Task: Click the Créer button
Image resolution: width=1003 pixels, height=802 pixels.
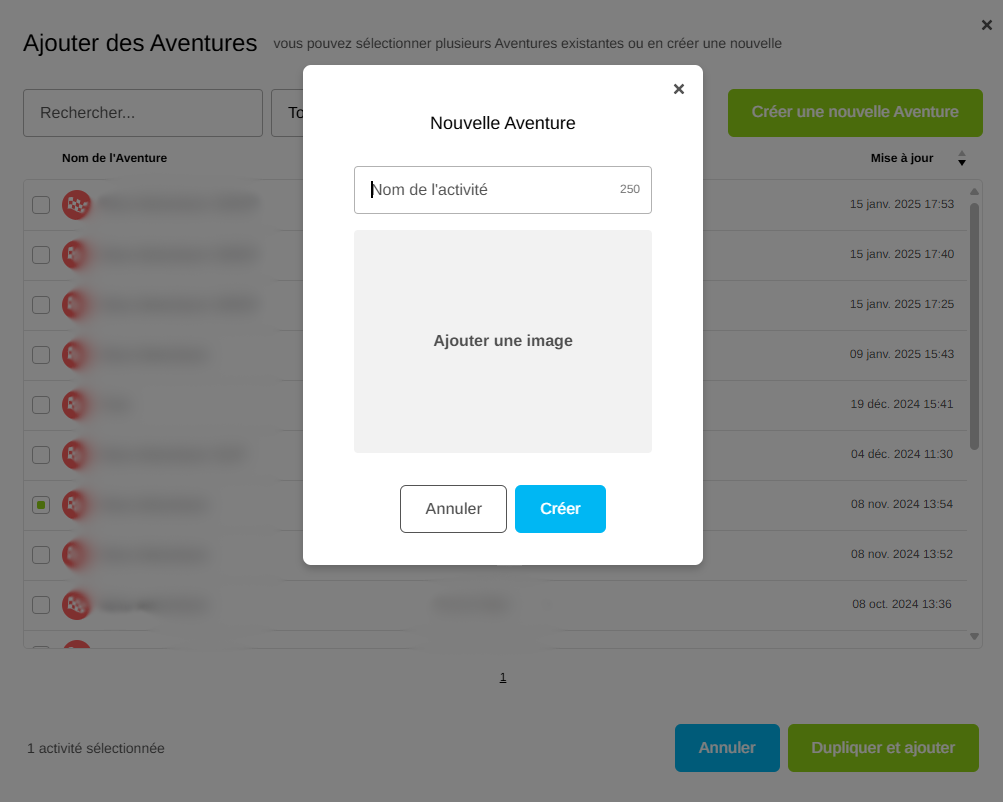Action: coord(560,509)
